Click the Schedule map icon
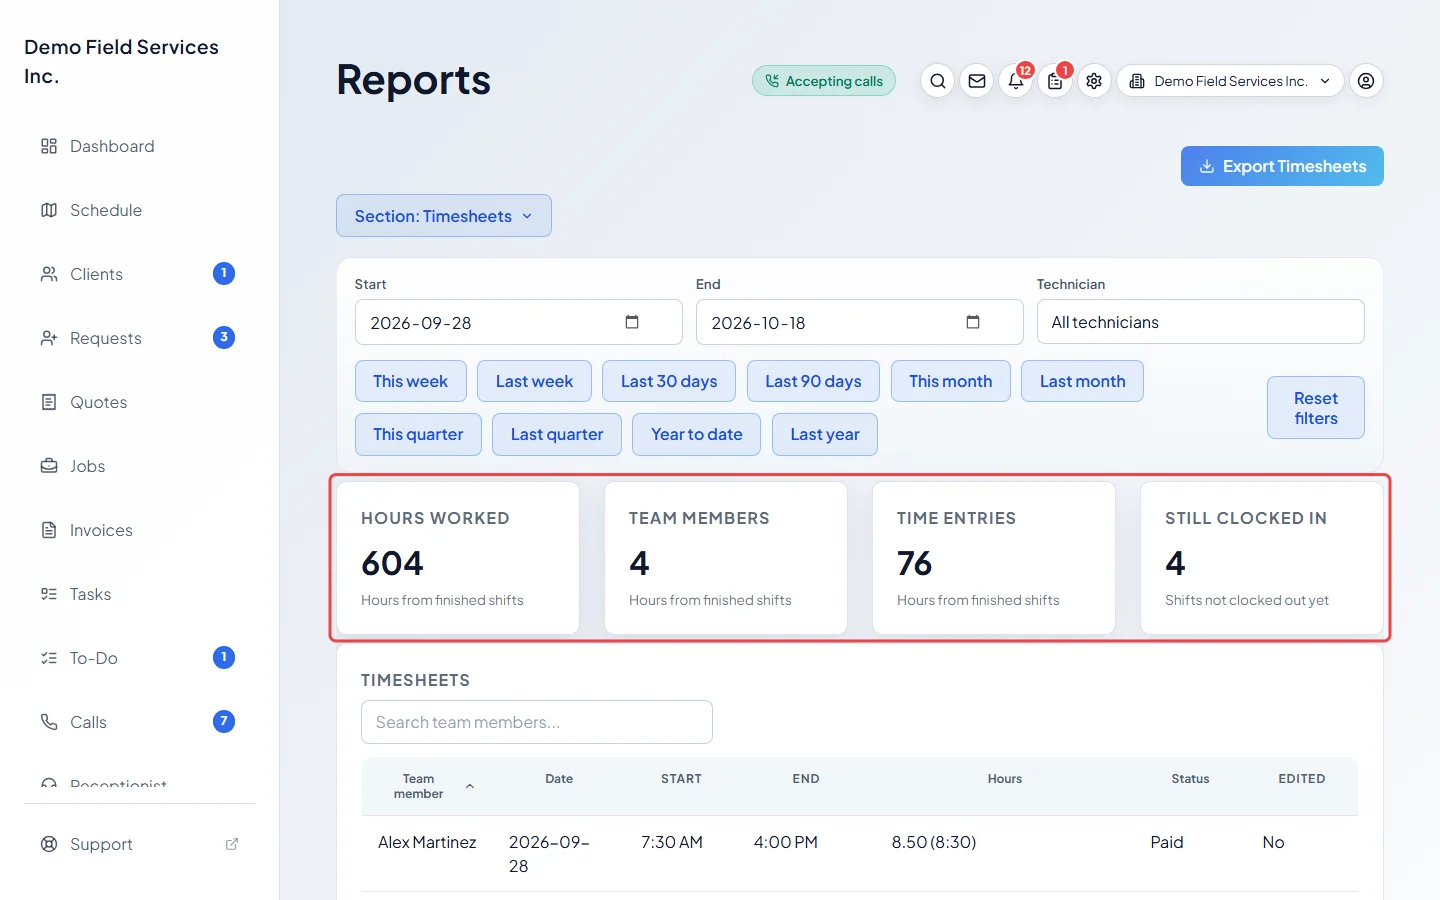This screenshot has width=1440, height=900. (49, 210)
